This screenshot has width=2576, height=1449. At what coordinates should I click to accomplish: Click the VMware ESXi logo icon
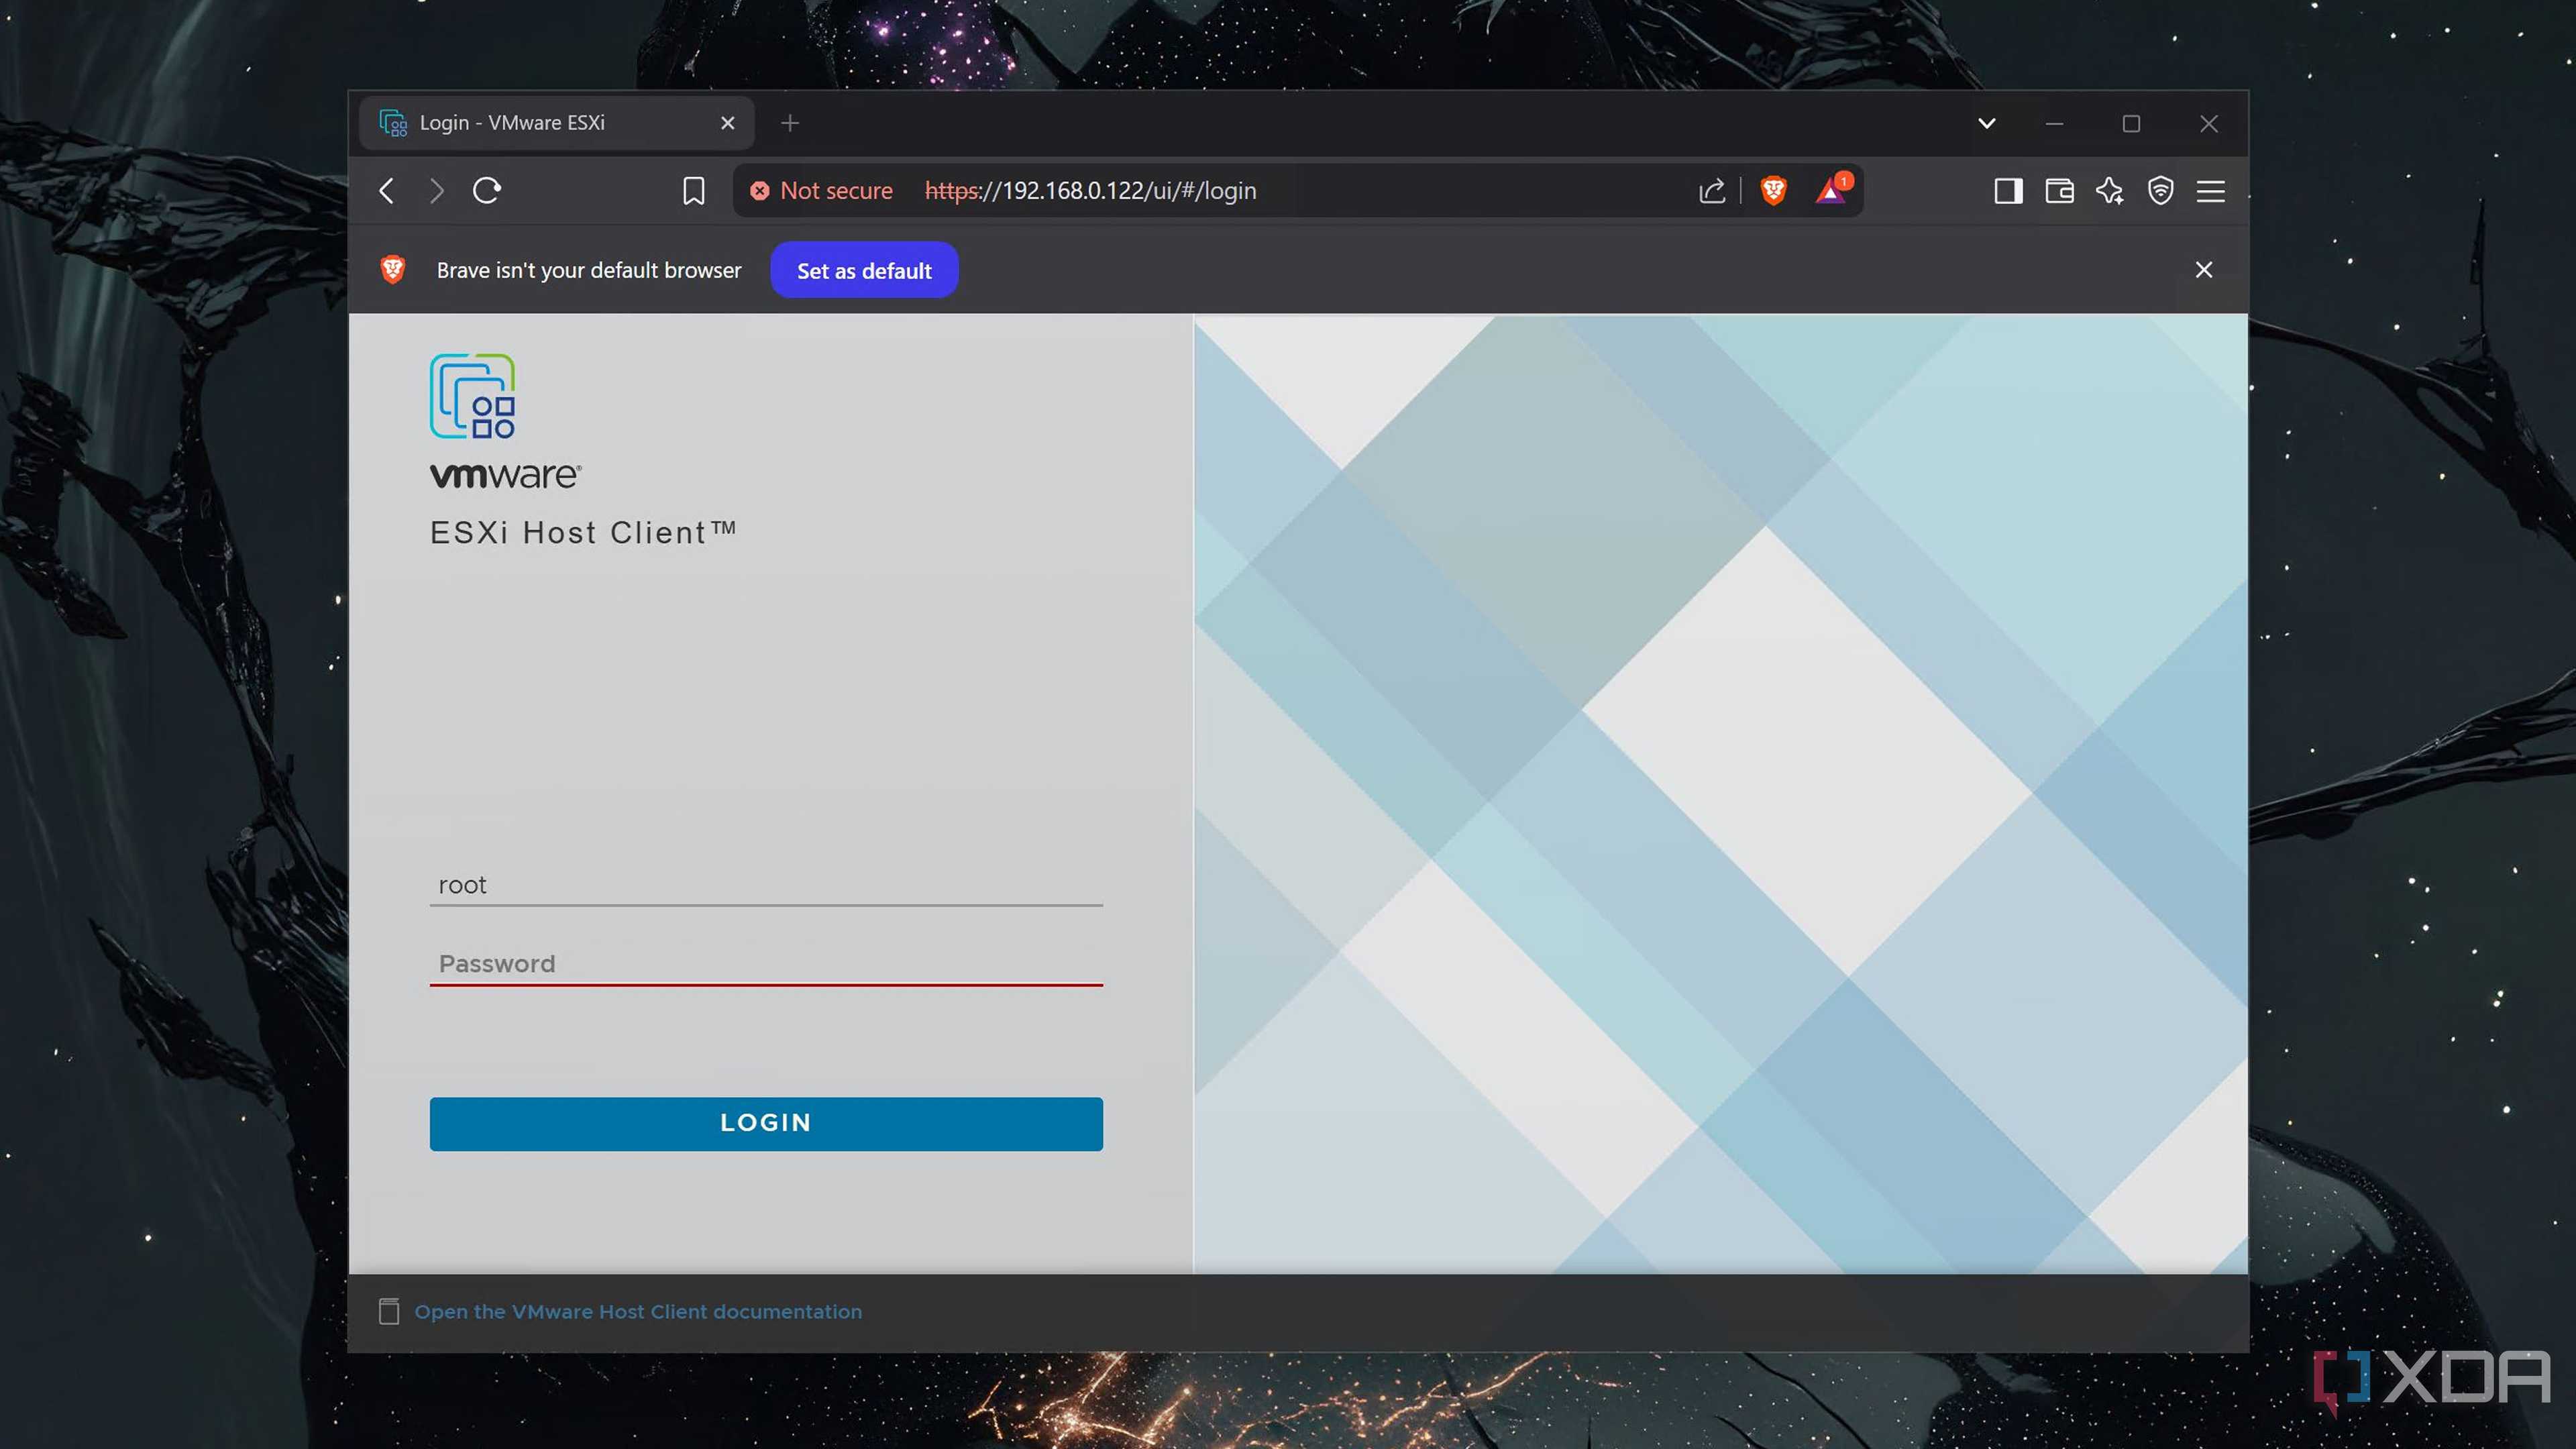(472, 396)
